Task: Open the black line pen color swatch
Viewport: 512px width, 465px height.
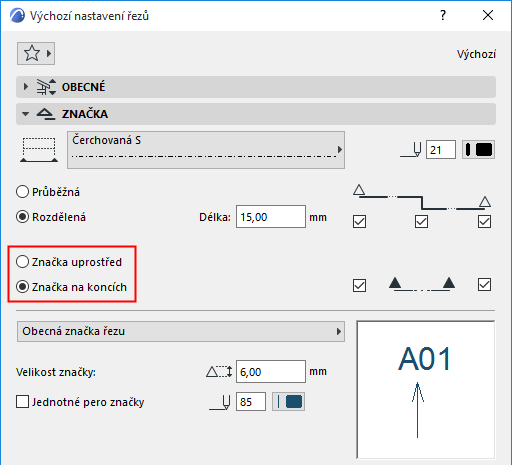Action: click(478, 150)
